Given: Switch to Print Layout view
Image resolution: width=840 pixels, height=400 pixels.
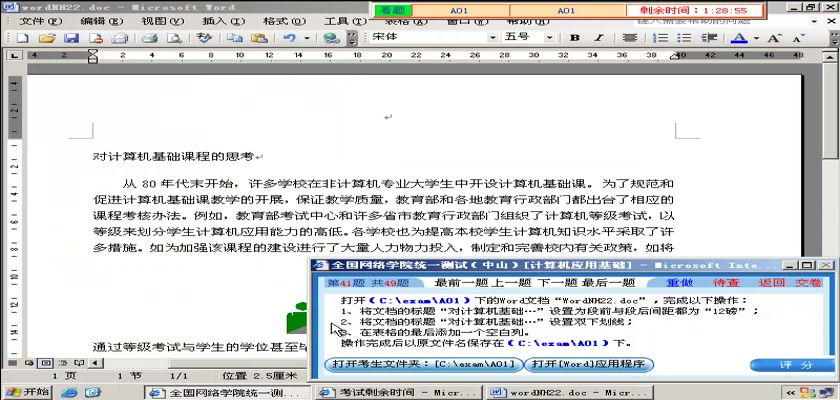Looking at the screenshot, I should click(x=46, y=363).
